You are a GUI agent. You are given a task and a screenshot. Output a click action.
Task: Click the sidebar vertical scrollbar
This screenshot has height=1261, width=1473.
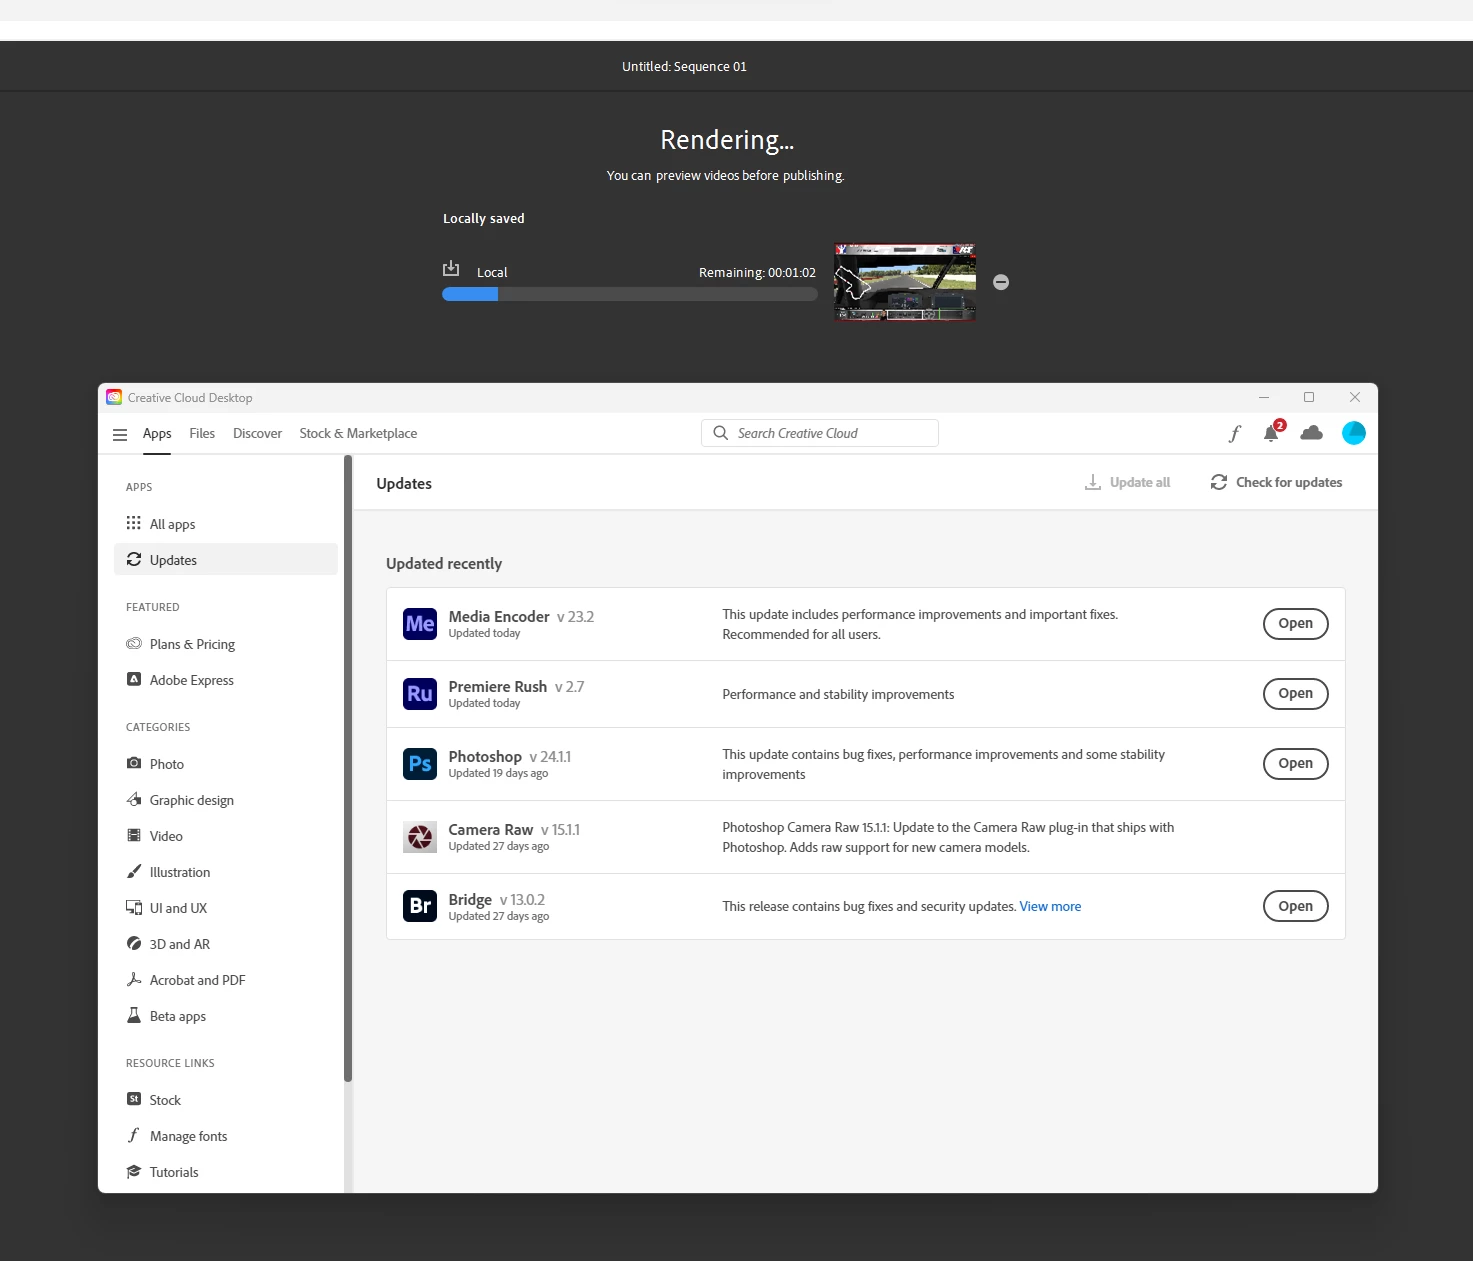click(x=348, y=768)
